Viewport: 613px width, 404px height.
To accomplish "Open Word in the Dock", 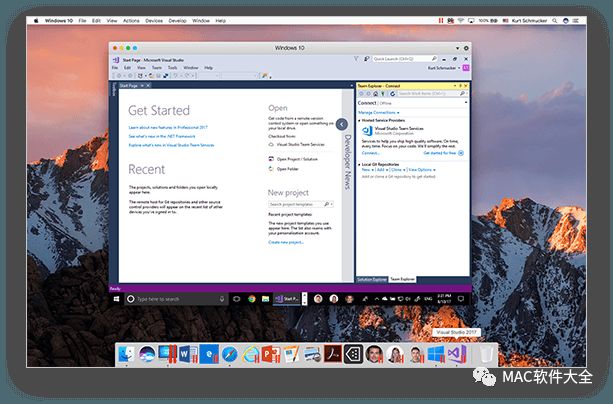I will (x=188, y=354).
